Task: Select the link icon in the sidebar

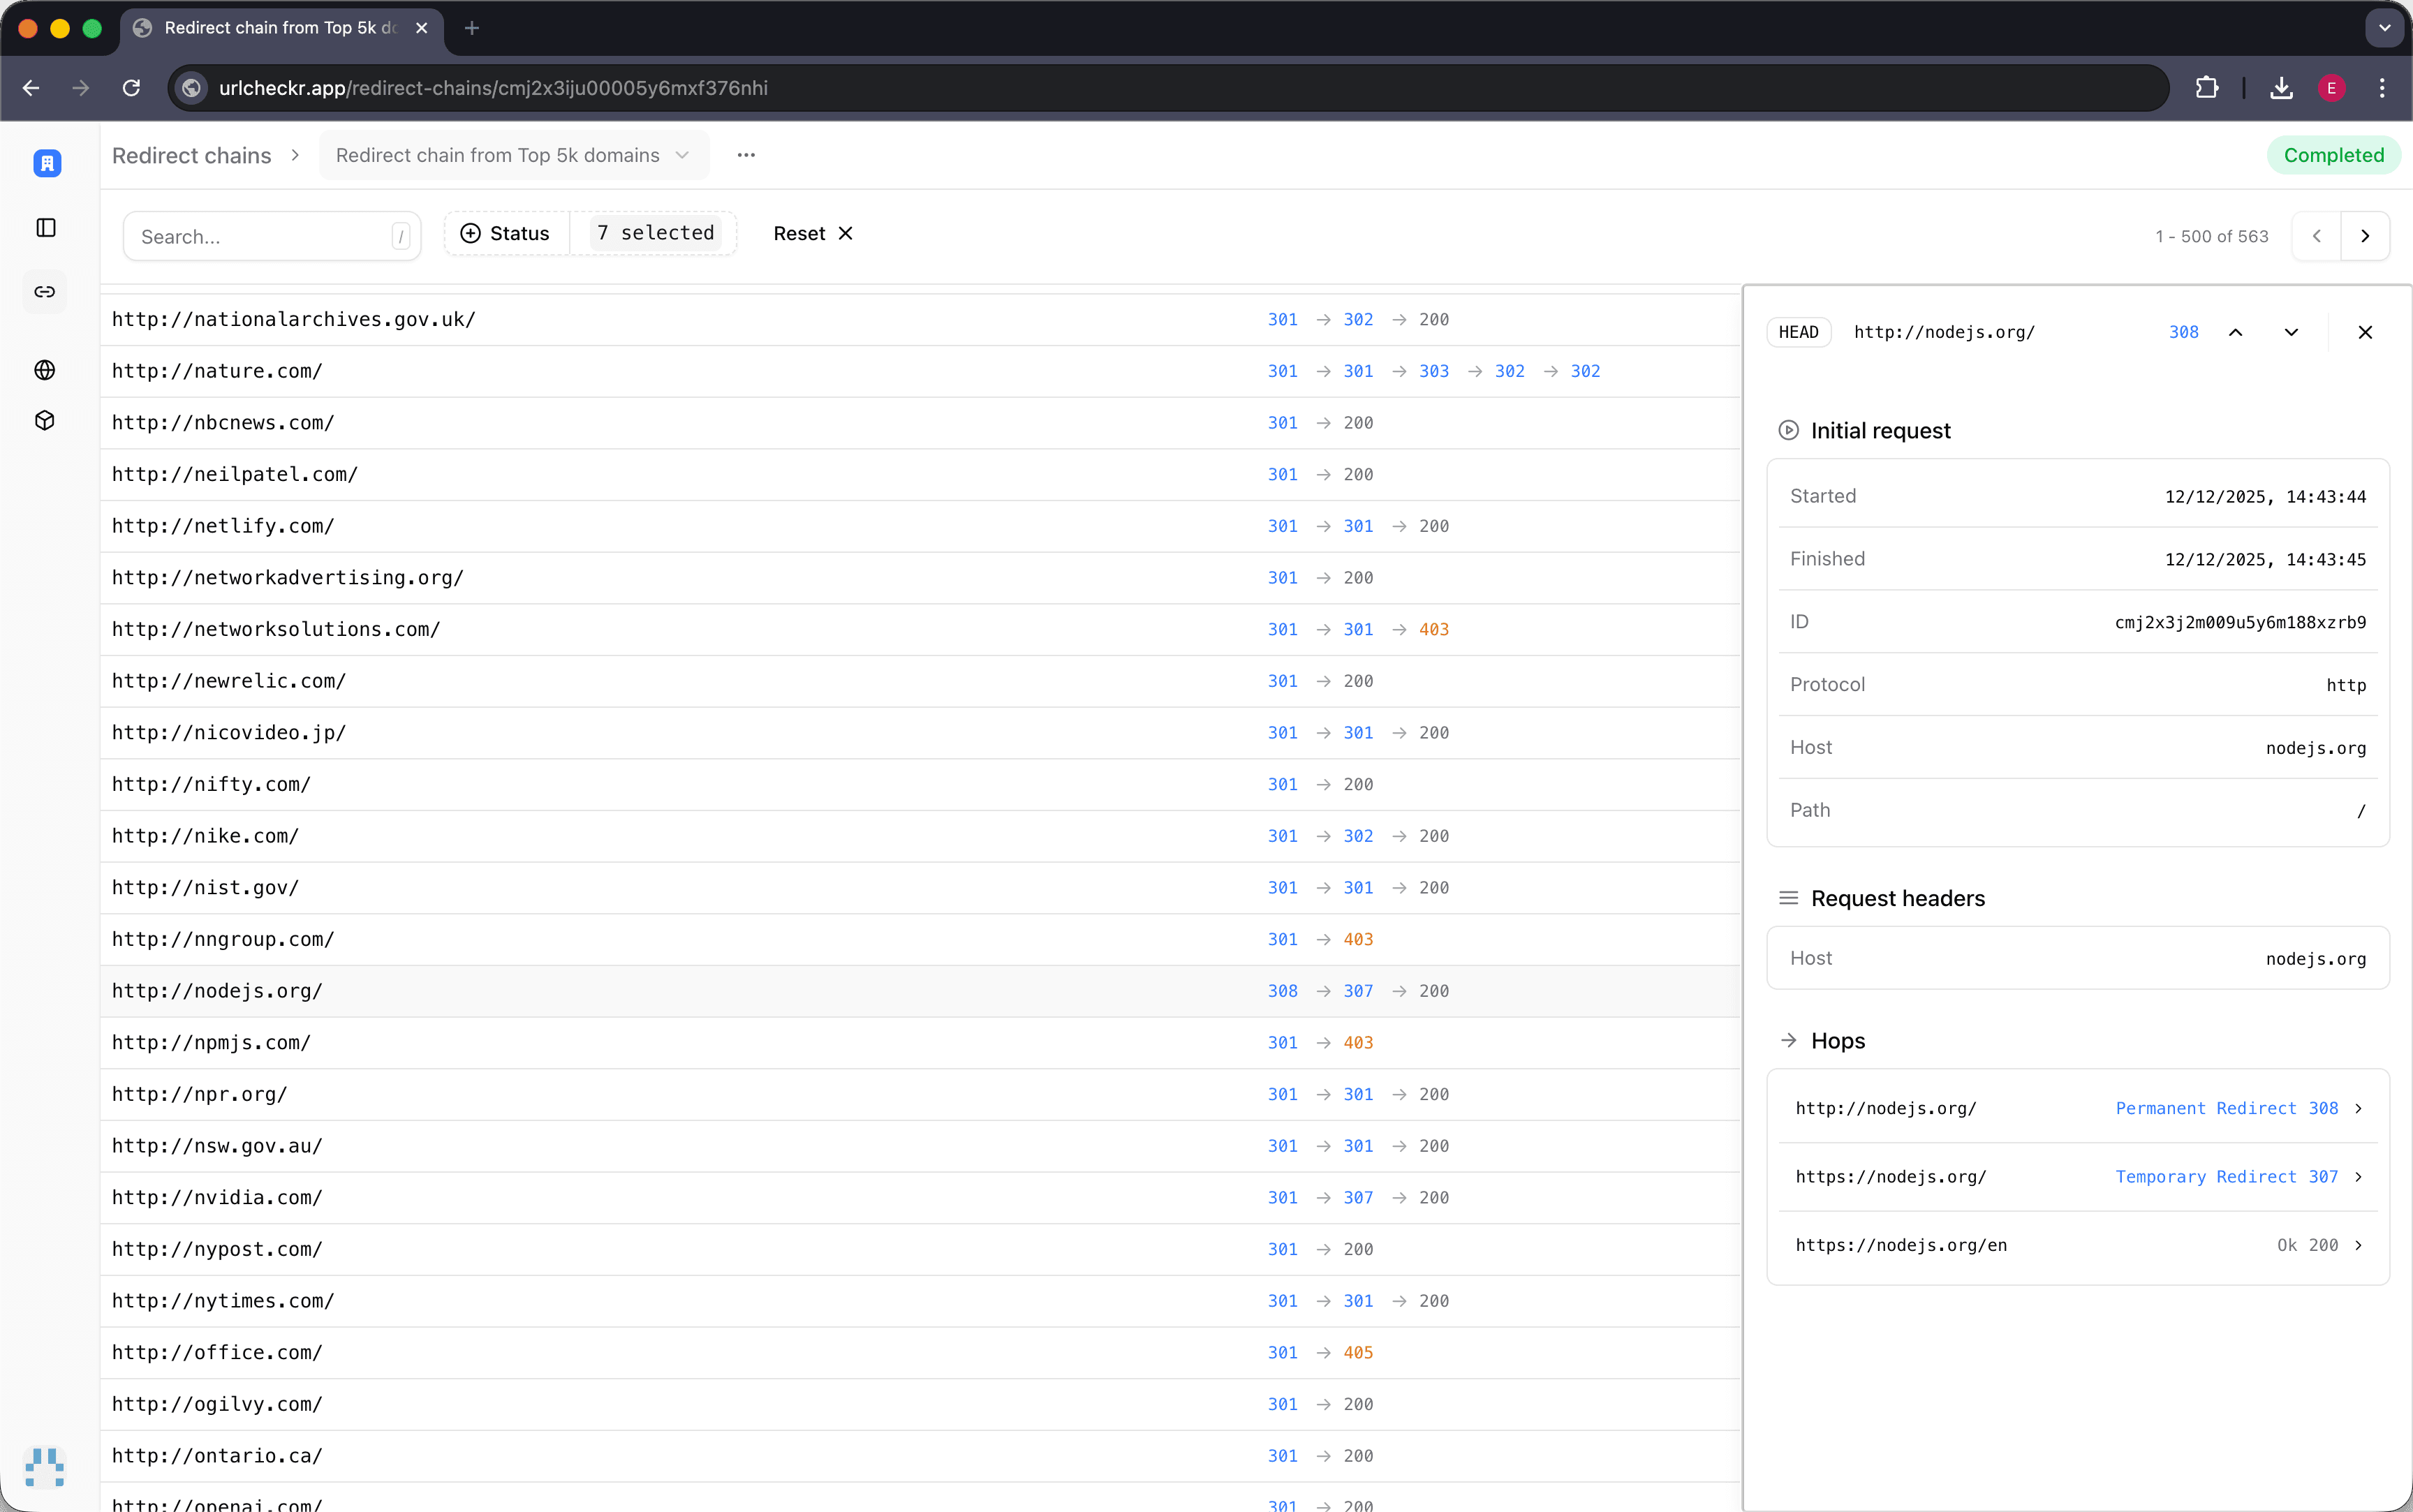Action: point(45,292)
